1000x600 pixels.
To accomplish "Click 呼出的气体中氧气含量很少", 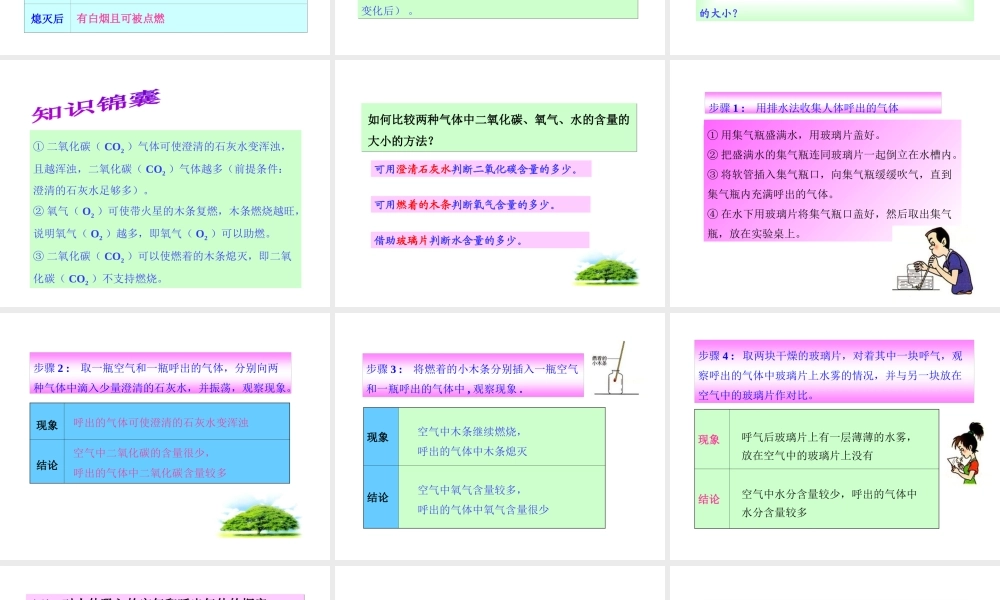I will coord(483,509).
